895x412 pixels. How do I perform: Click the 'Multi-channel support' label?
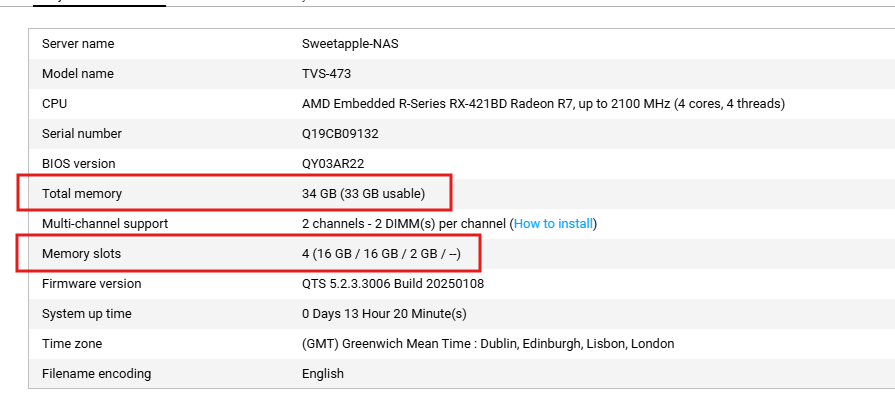tap(105, 224)
